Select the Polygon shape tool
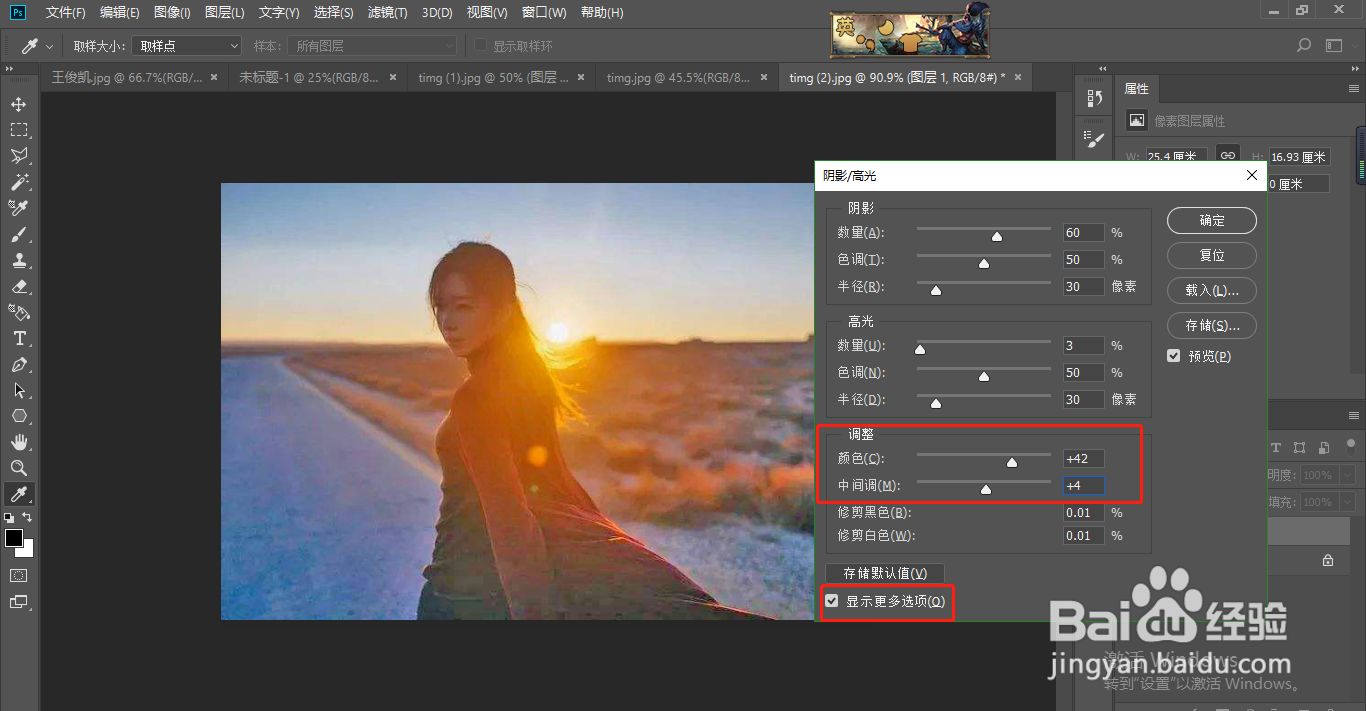 [19, 416]
